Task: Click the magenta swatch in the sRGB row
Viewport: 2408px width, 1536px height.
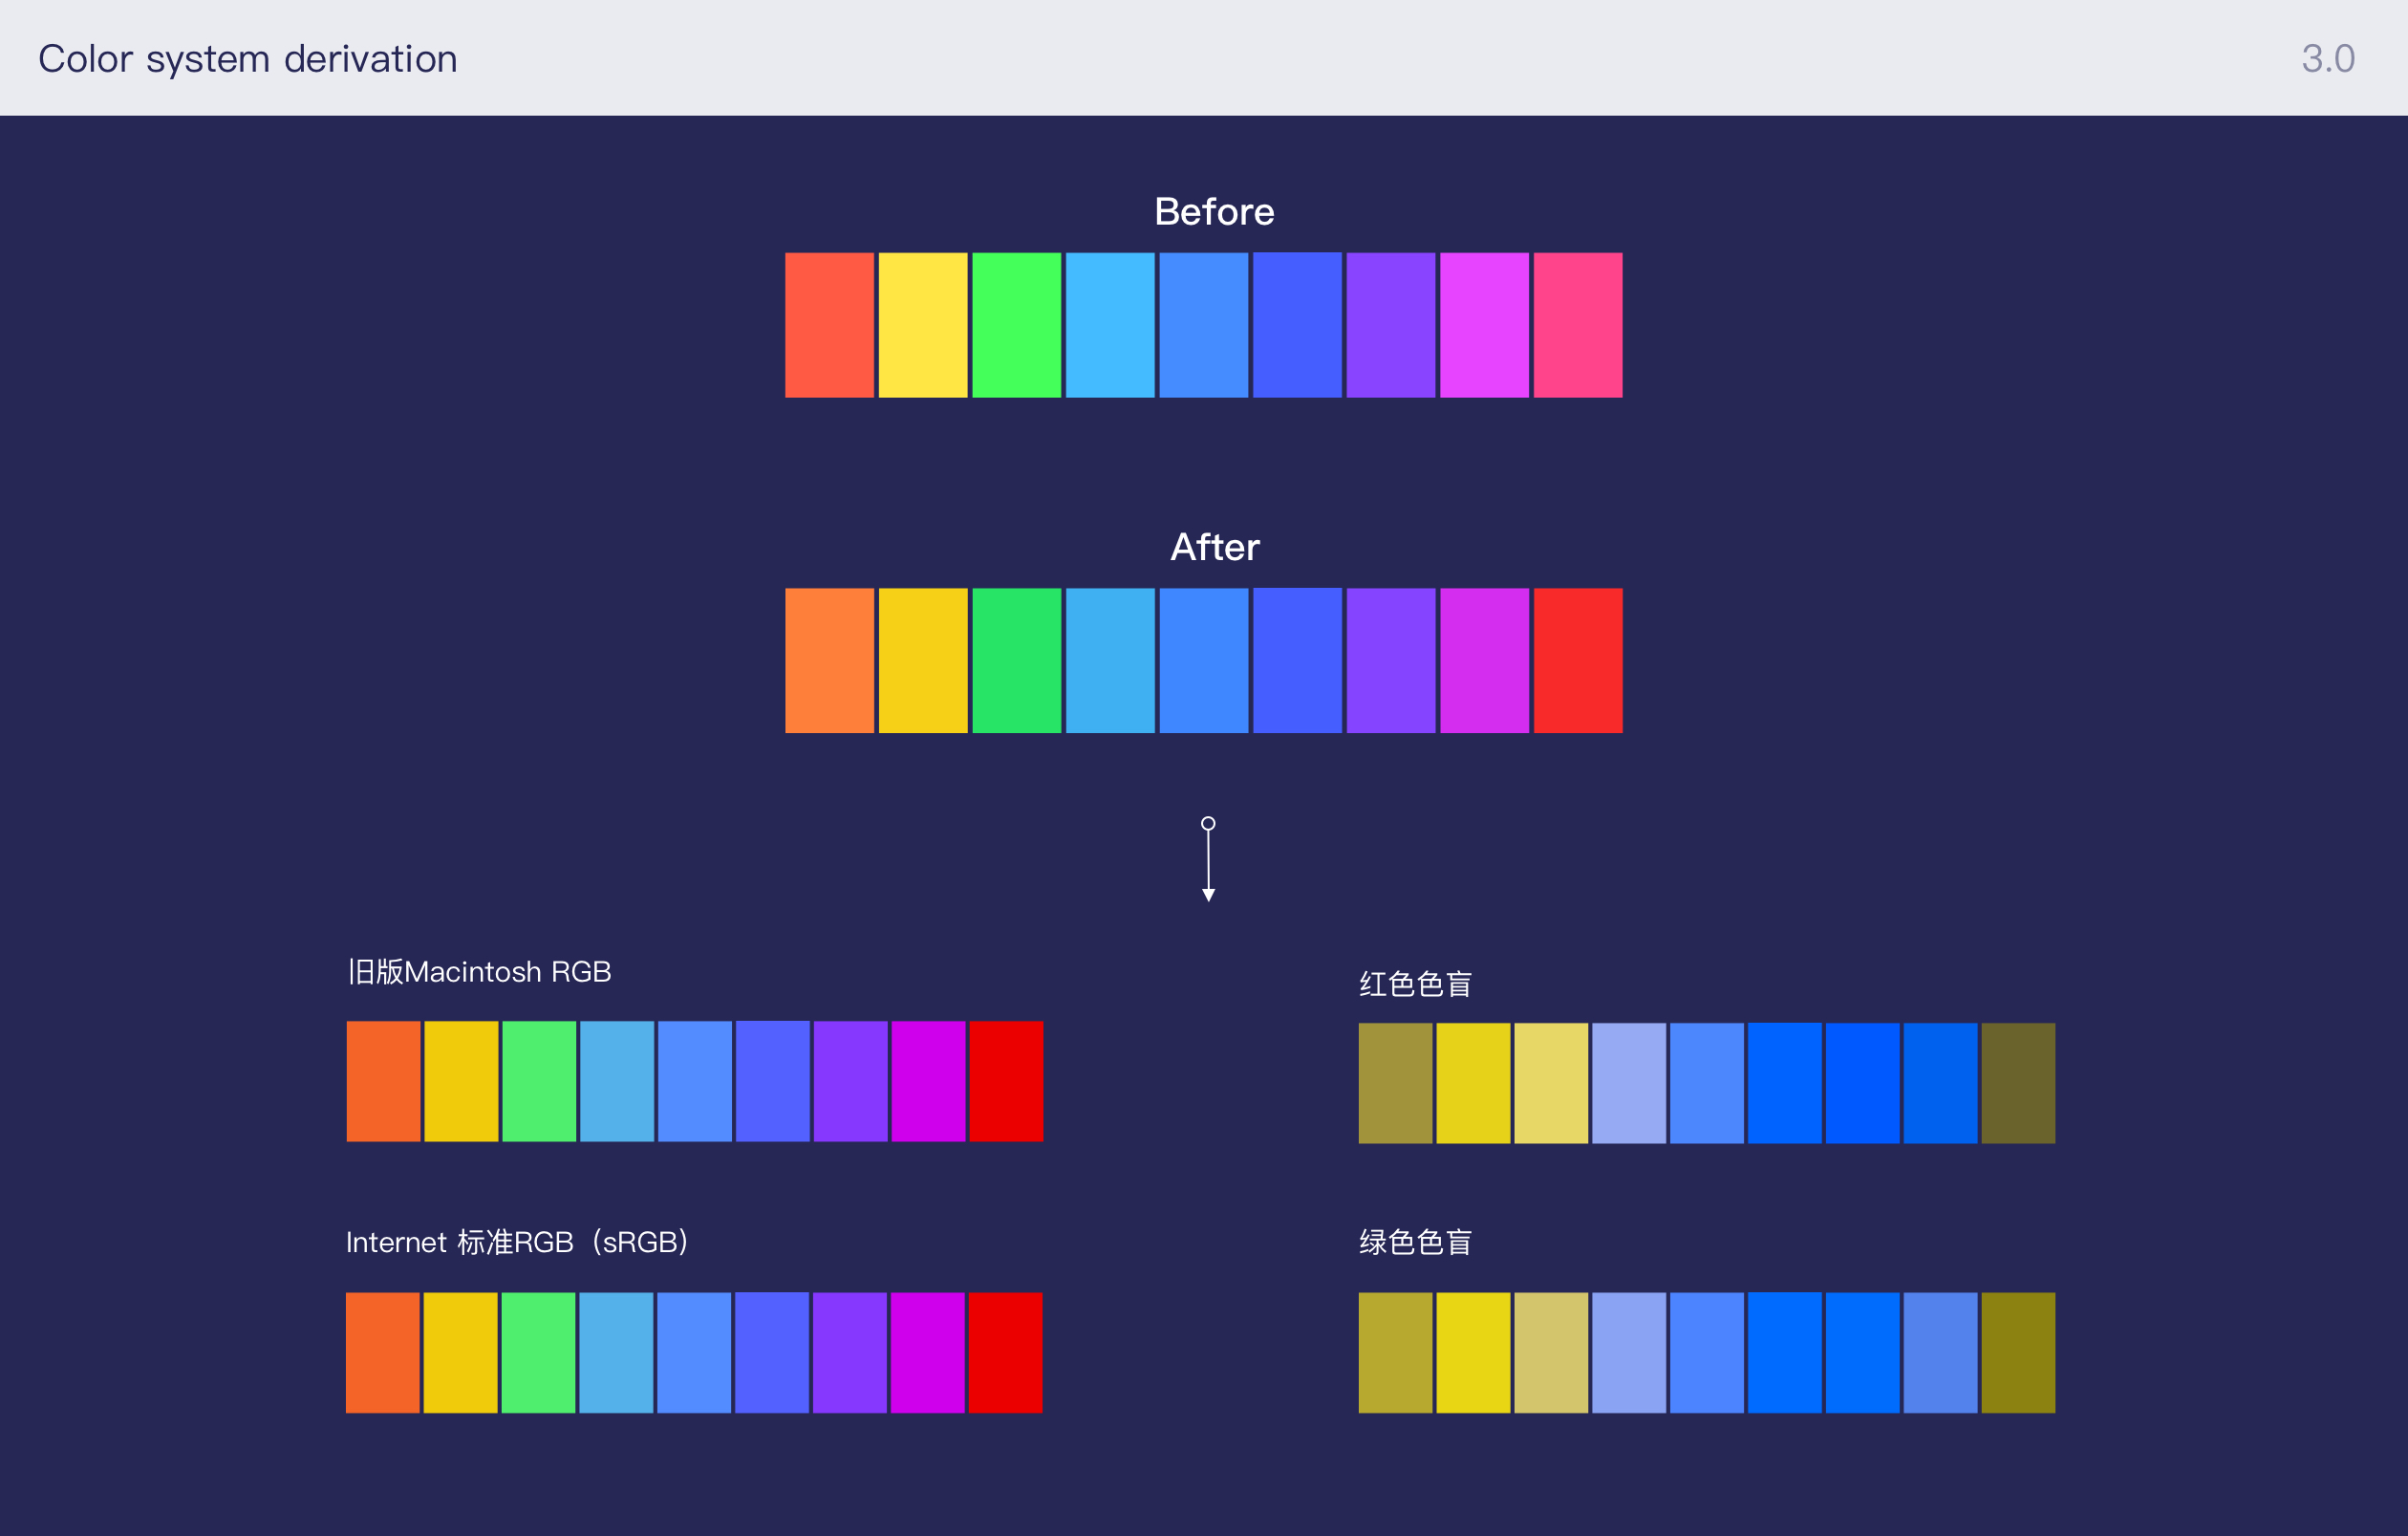Action: (927, 1352)
